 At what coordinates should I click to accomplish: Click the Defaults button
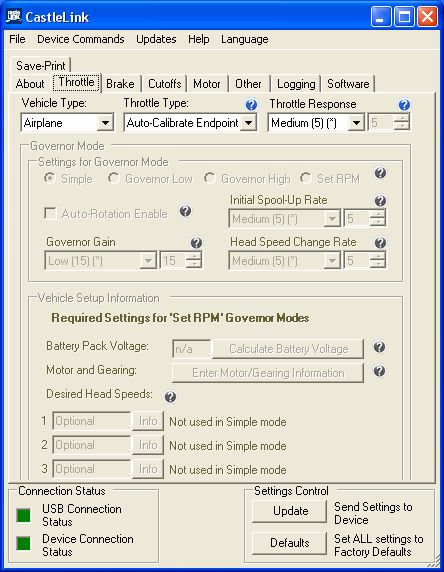(290, 543)
